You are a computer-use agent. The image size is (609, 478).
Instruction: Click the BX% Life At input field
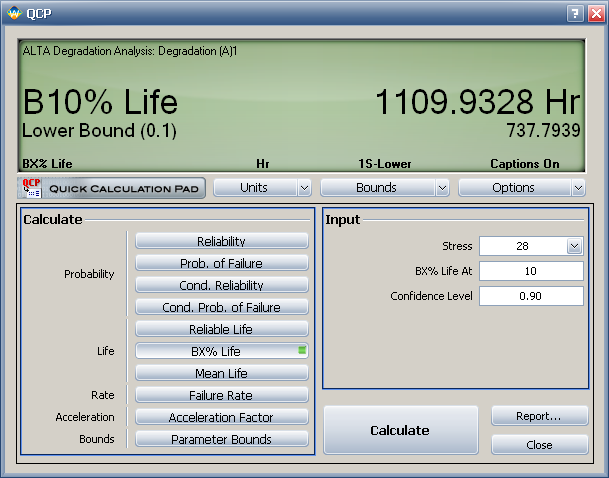[530, 271]
